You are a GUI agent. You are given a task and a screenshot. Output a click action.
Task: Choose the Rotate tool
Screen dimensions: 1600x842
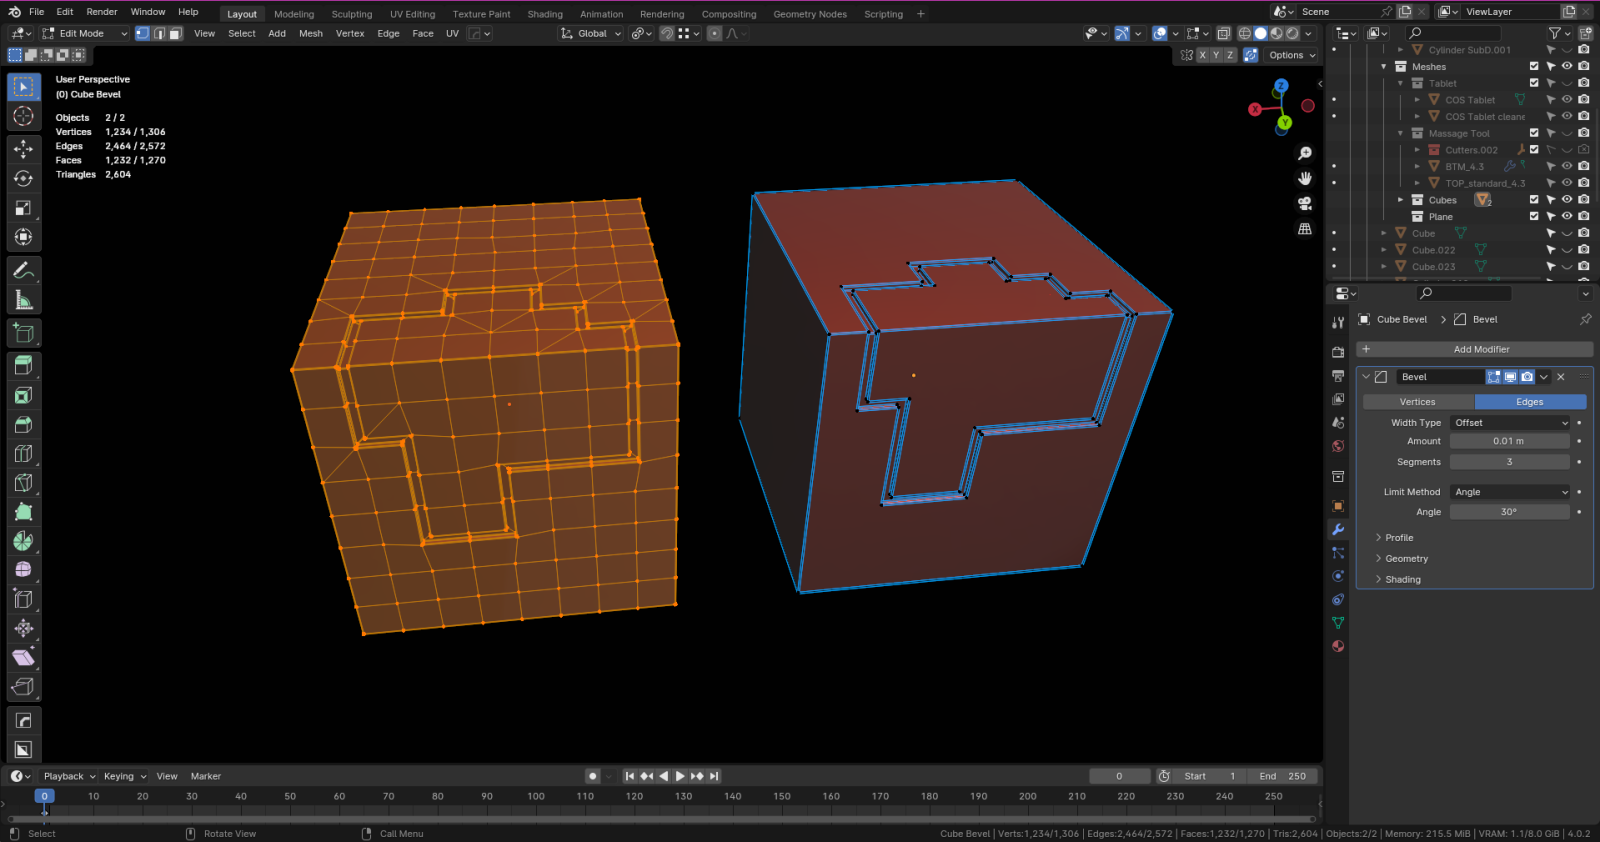pyautogui.click(x=24, y=178)
